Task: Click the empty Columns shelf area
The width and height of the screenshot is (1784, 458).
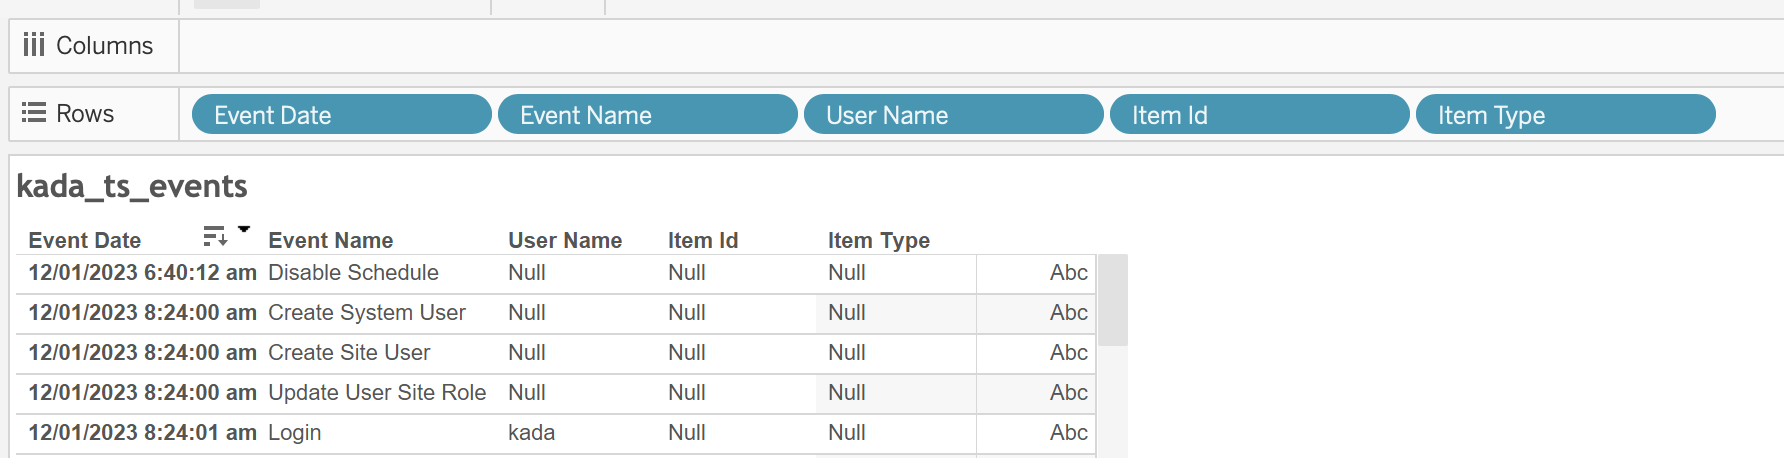Action: click(x=980, y=46)
